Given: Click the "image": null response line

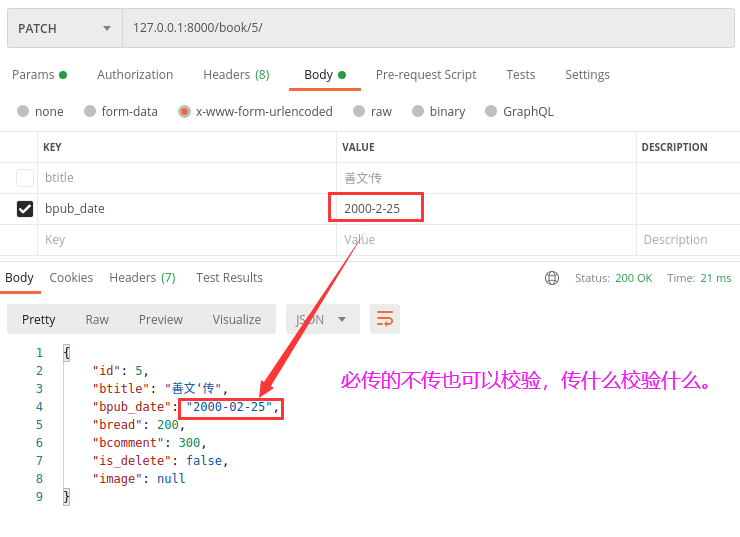Looking at the screenshot, I should [139, 478].
